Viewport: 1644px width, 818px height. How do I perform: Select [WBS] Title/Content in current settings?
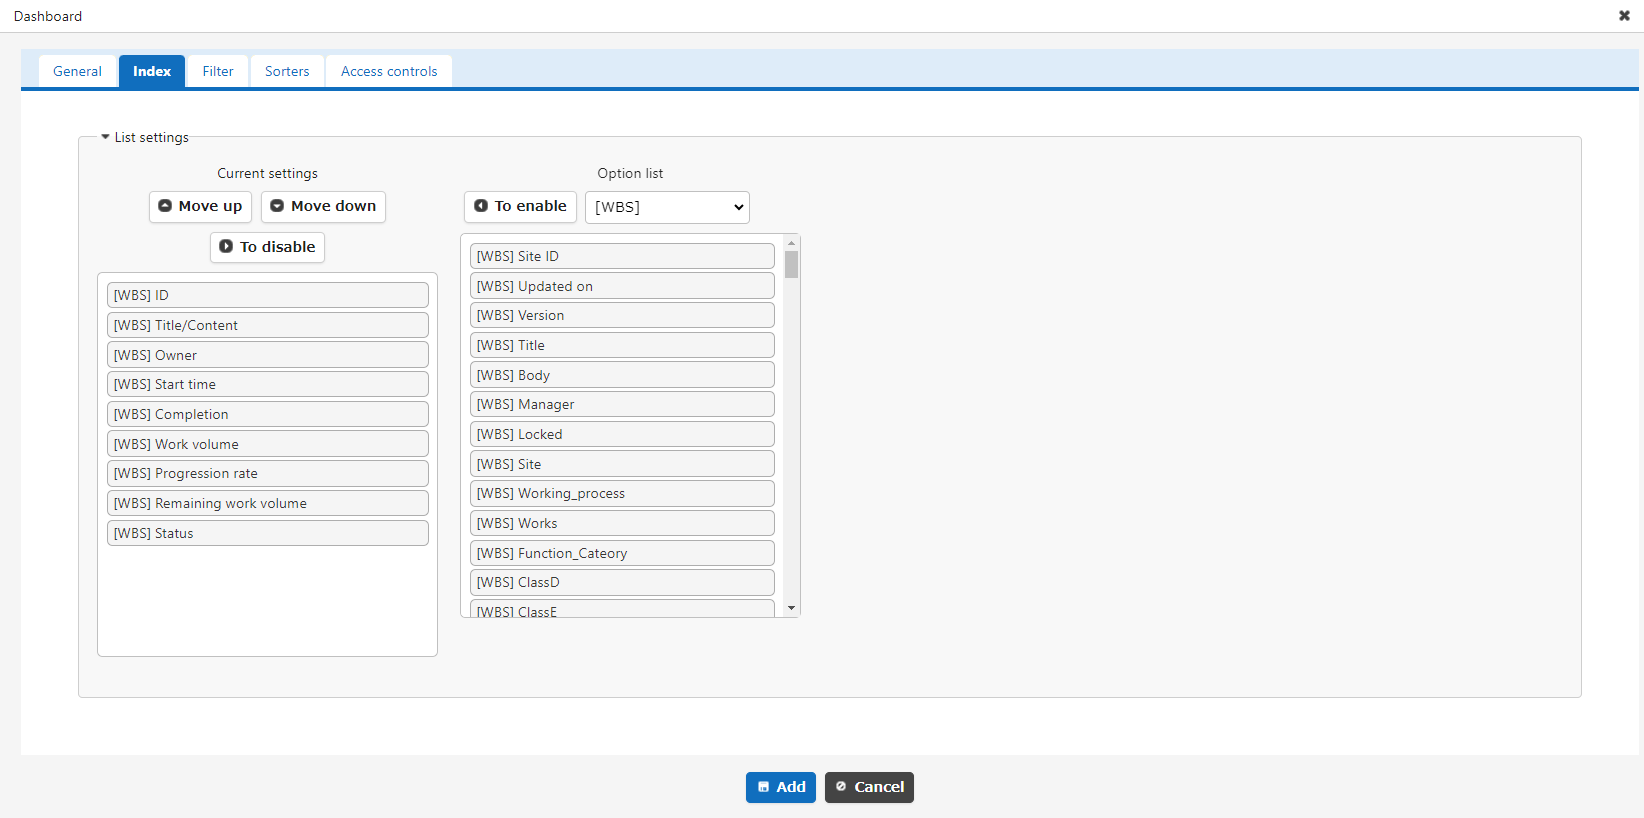click(268, 325)
